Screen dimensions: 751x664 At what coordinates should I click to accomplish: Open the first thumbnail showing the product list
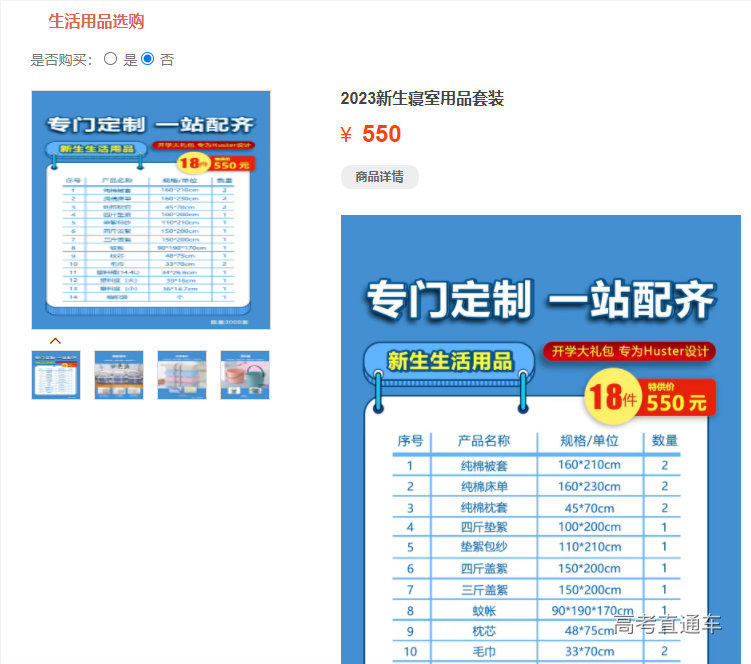[56, 375]
